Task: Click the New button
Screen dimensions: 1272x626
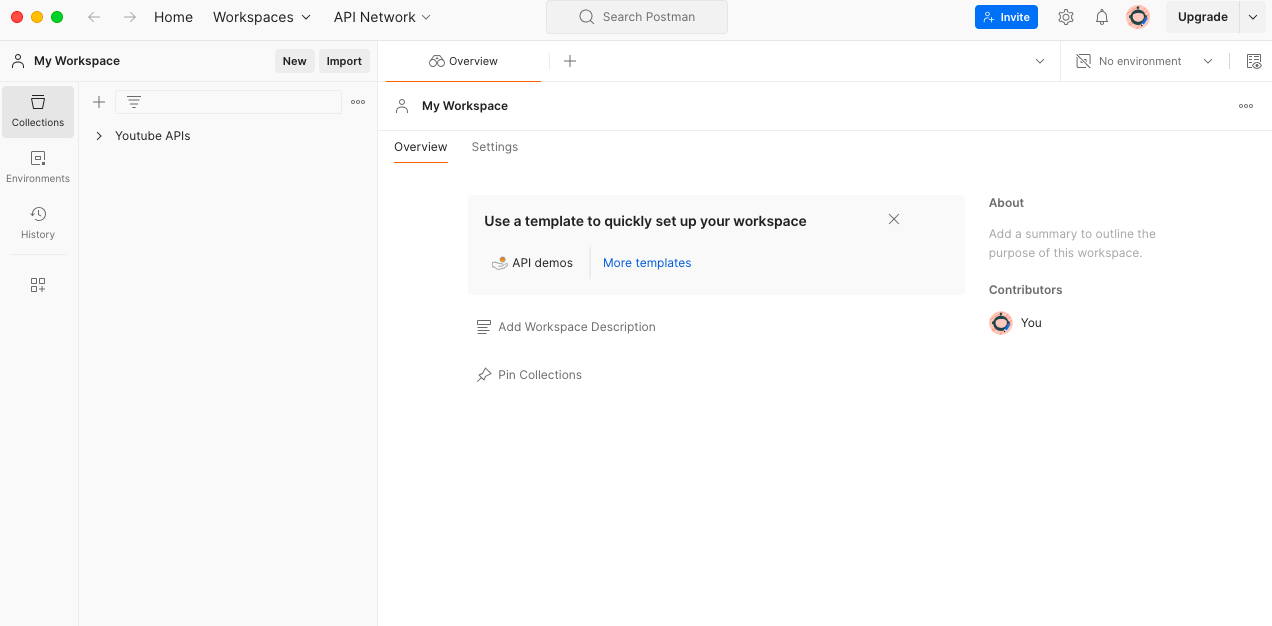Action: (x=295, y=61)
